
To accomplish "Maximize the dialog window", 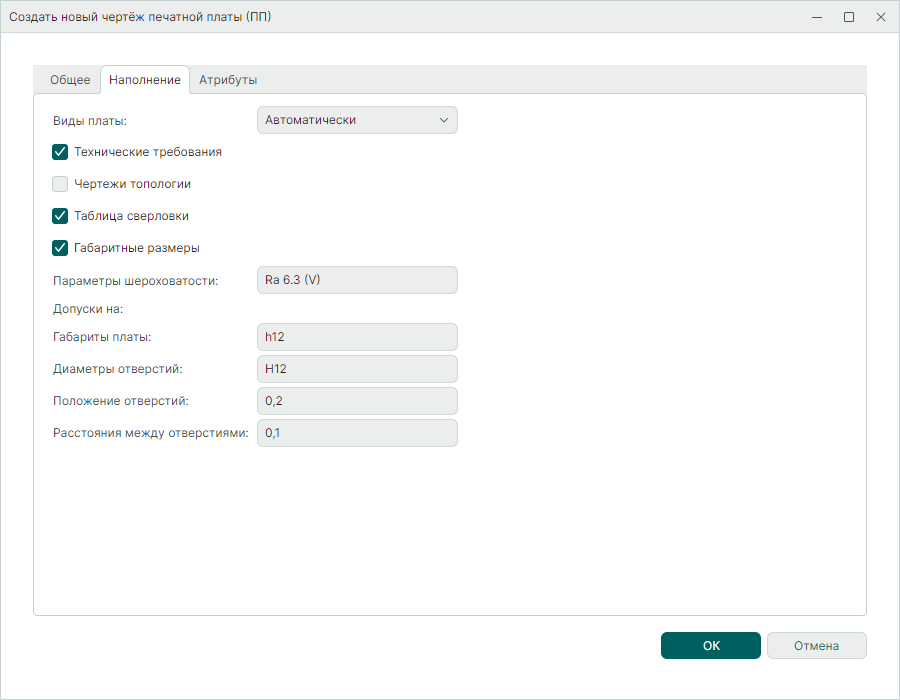I will click(x=849, y=17).
